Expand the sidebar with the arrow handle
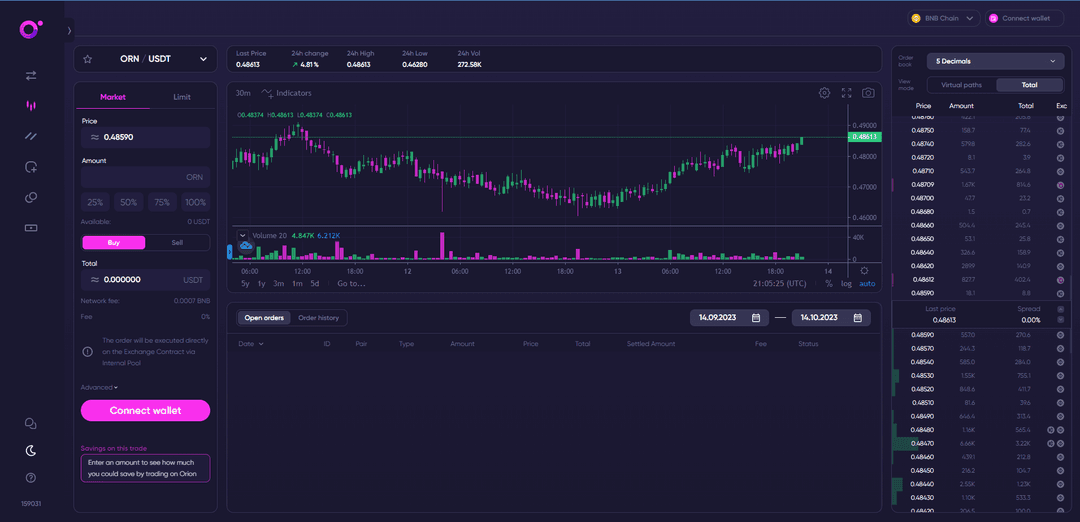 click(x=69, y=30)
